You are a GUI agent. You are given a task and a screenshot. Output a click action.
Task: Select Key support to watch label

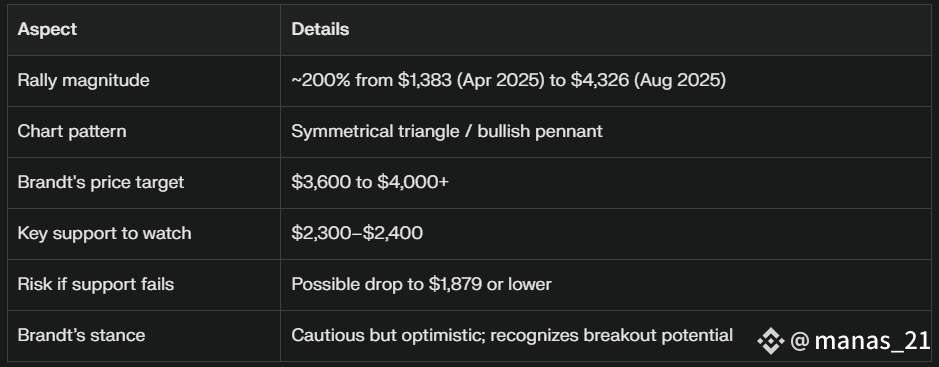[x=104, y=233]
